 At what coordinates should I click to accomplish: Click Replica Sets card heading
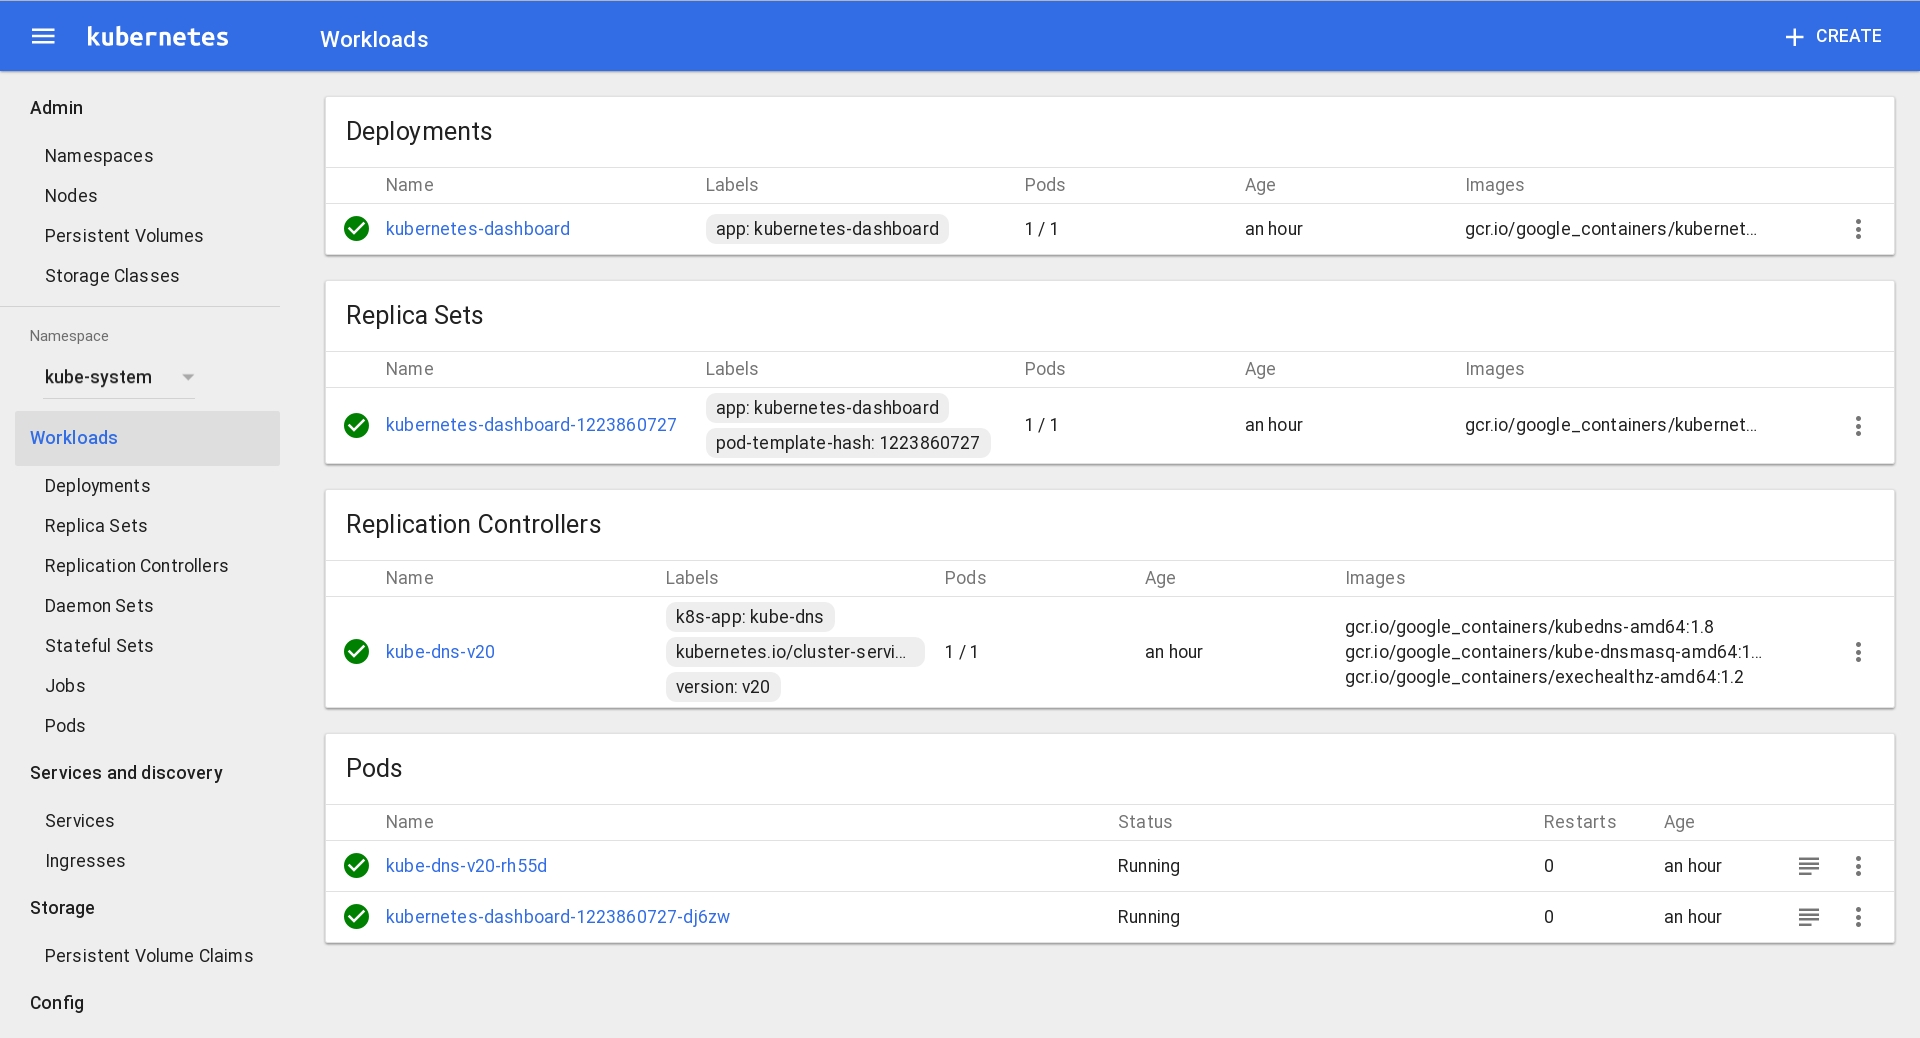click(x=414, y=316)
